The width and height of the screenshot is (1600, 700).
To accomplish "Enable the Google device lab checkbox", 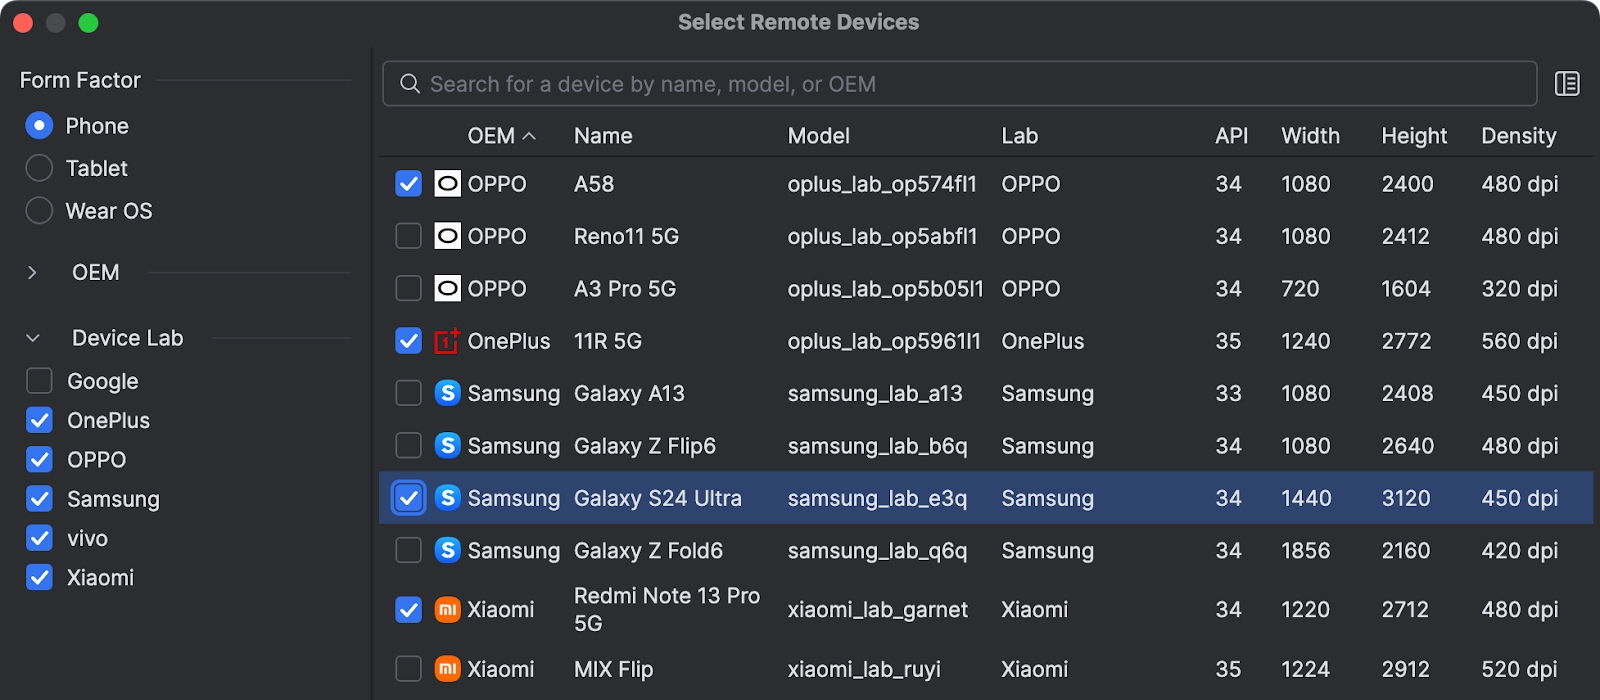I will (x=39, y=381).
